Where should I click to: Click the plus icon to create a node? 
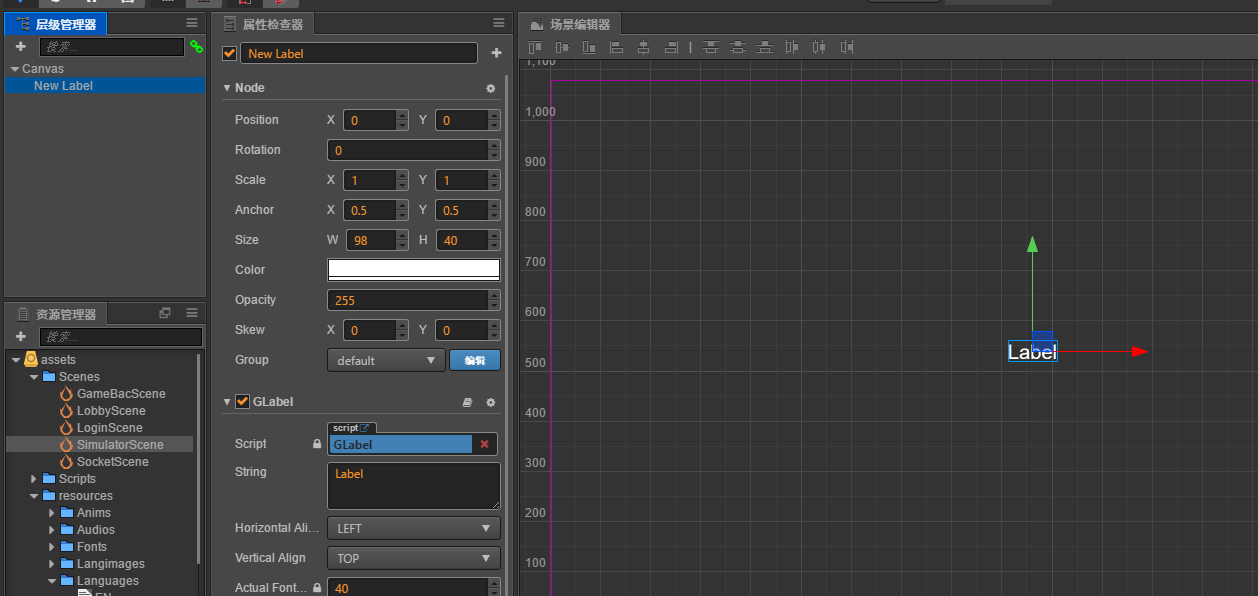coord(20,47)
